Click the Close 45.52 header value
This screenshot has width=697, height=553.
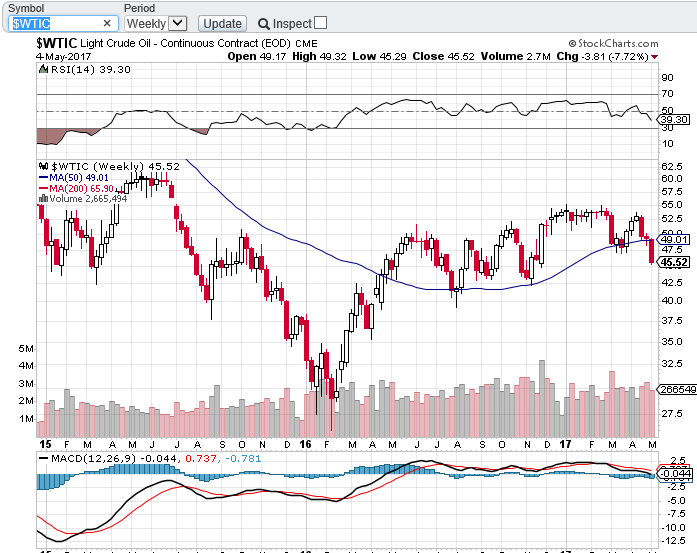pyautogui.click(x=443, y=56)
